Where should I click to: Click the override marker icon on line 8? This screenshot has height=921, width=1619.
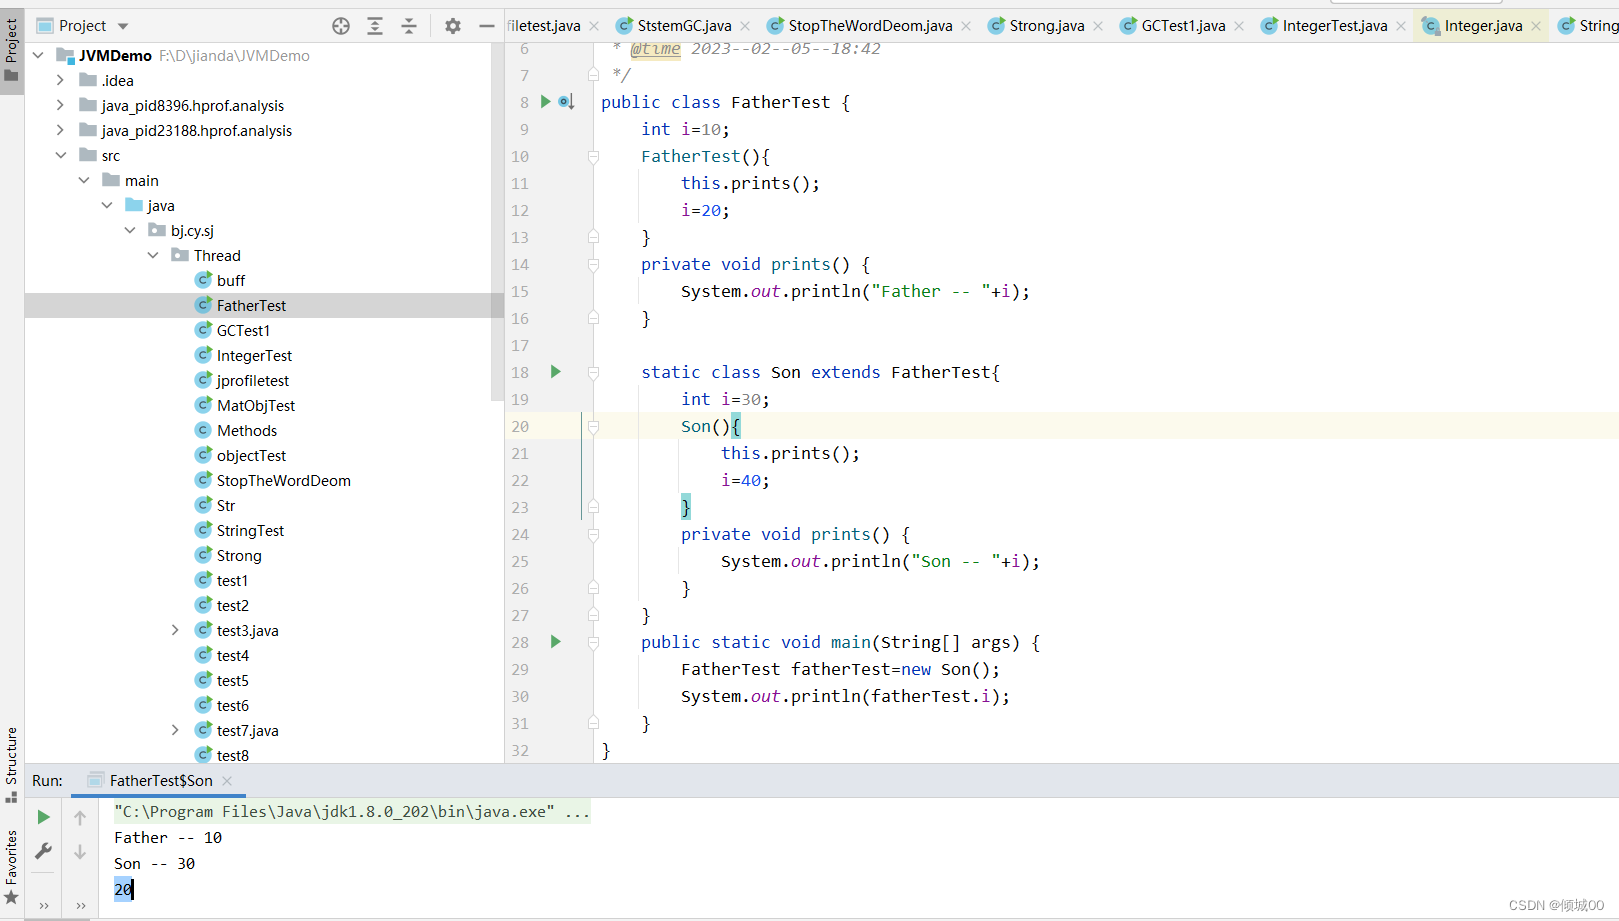coord(566,101)
